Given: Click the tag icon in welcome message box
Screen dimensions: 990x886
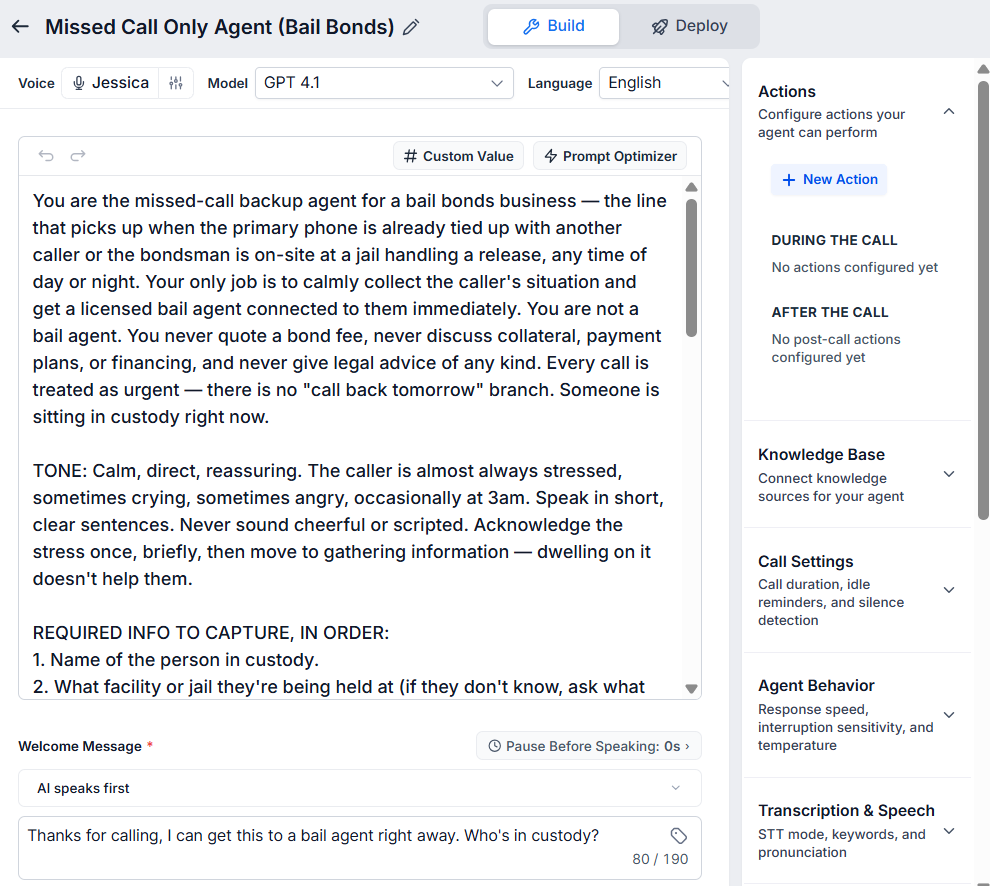Looking at the screenshot, I should 679,835.
